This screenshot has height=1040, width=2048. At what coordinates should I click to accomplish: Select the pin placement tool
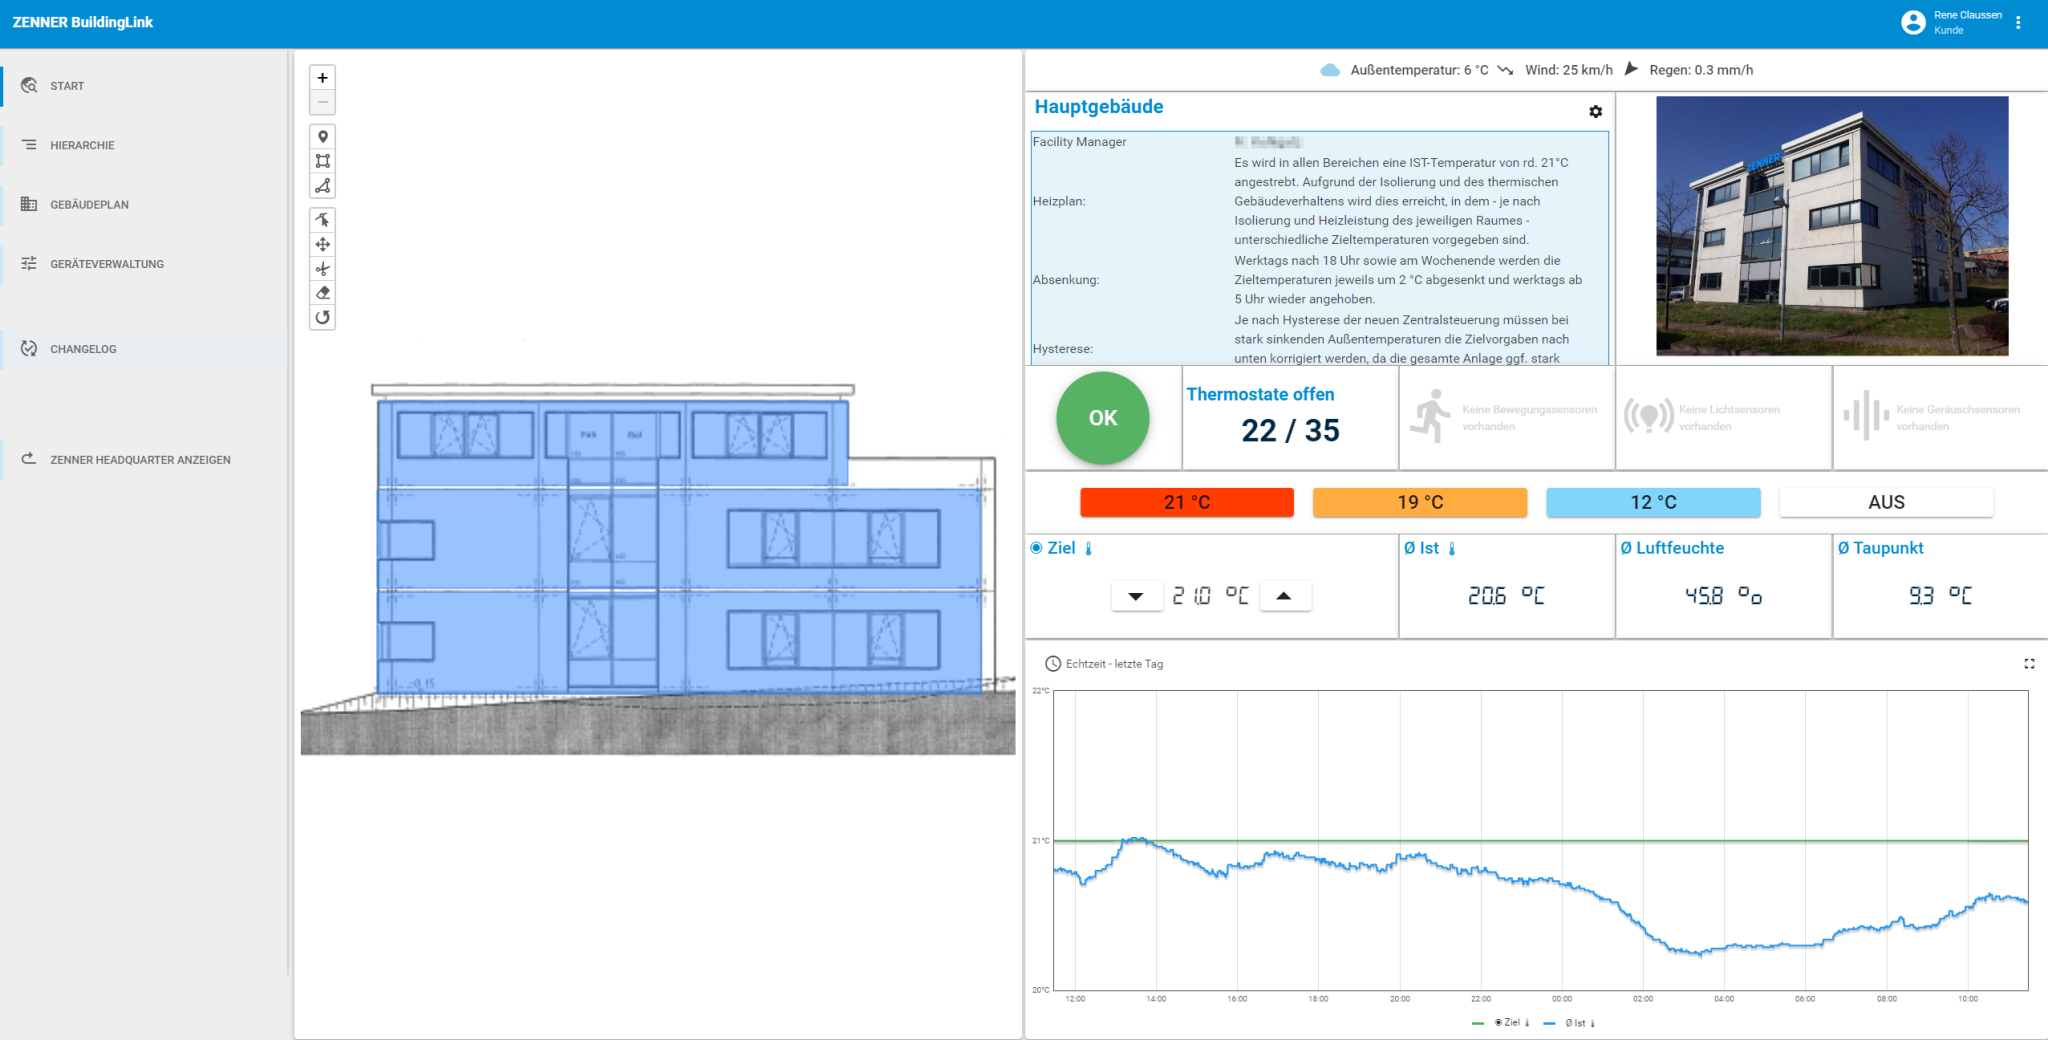point(322,135)
